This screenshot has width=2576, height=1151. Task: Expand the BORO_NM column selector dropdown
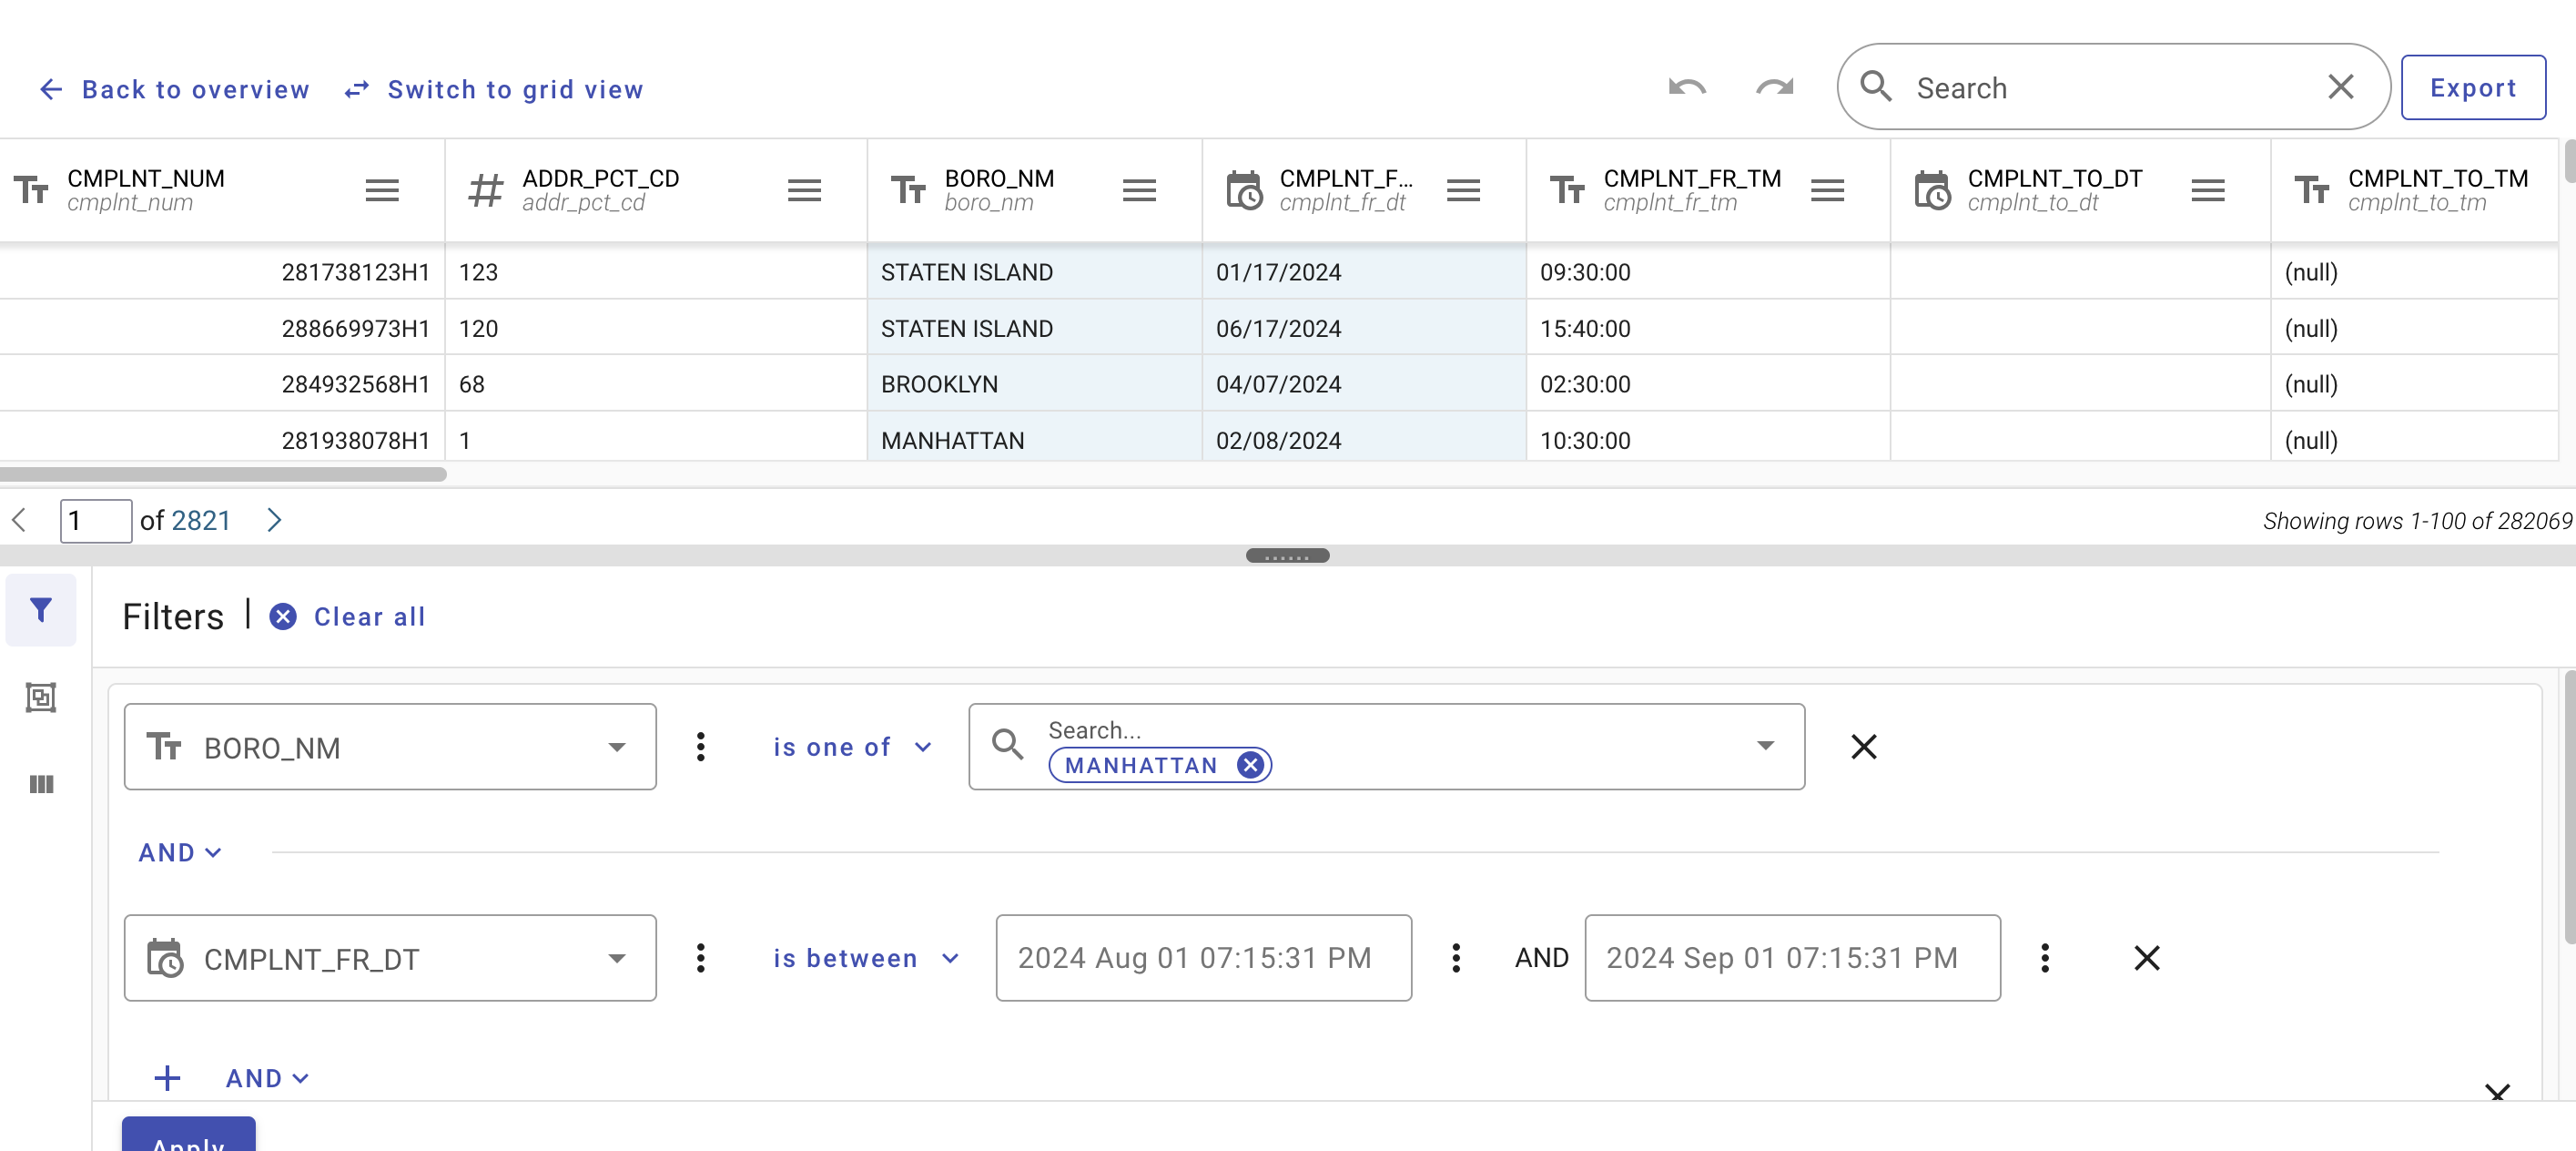tap(616, 747)
